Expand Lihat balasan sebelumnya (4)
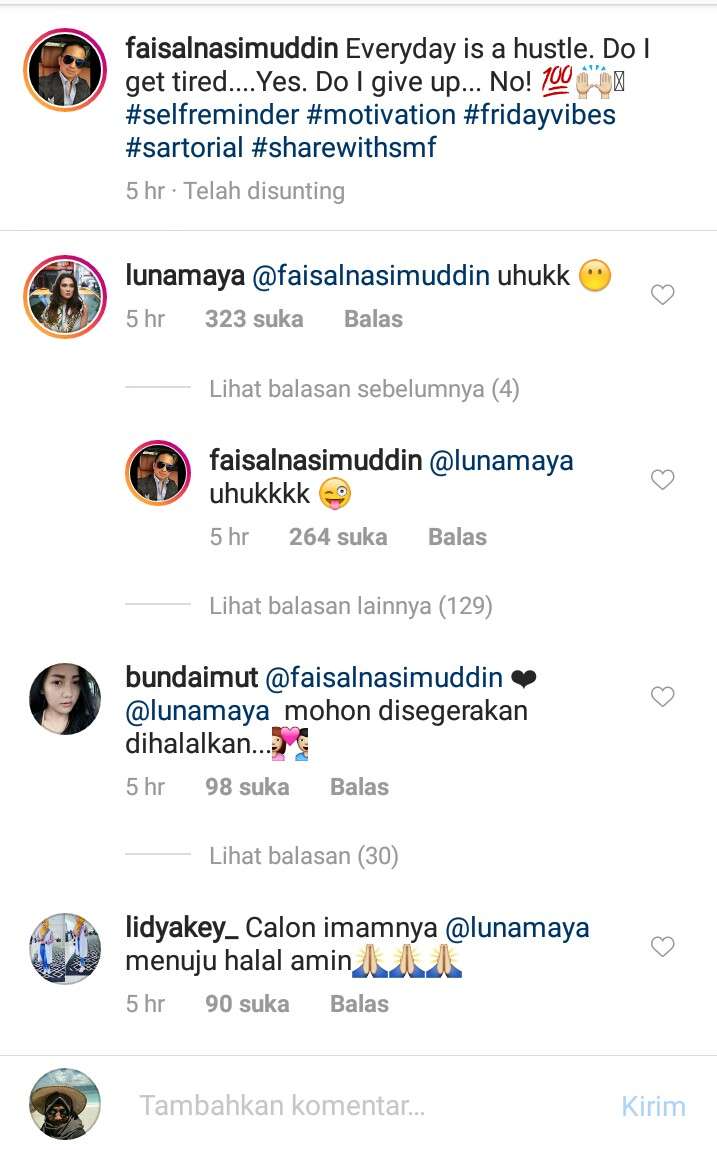717x1150 pixels. [x=364, y=389]
